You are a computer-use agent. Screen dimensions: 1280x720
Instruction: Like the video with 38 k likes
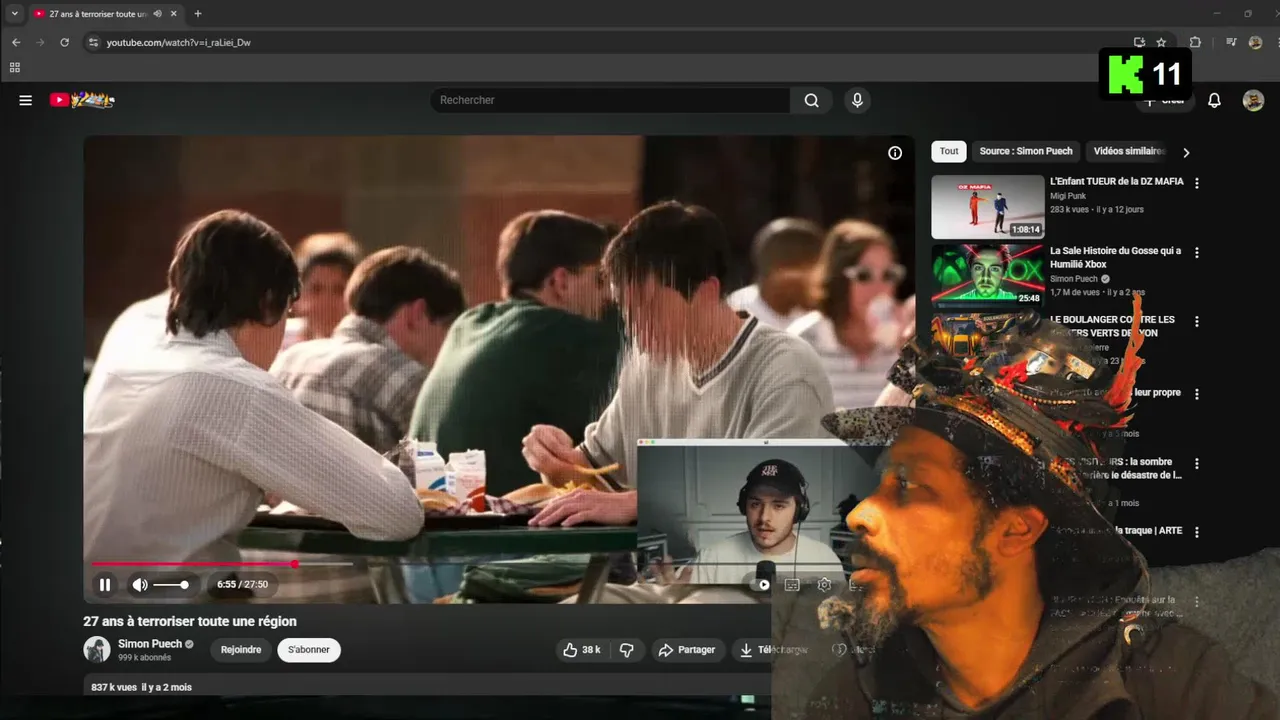582,650
